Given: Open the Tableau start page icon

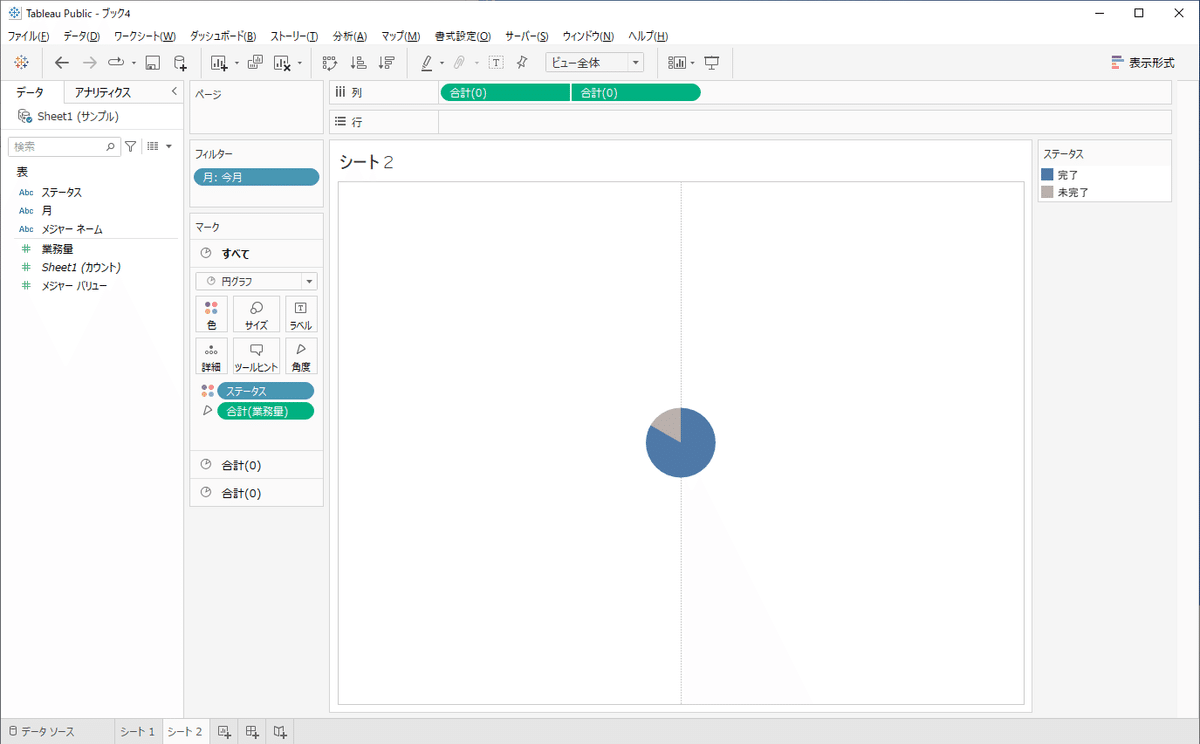Looking at the screenshot, I should click(21, 62).
